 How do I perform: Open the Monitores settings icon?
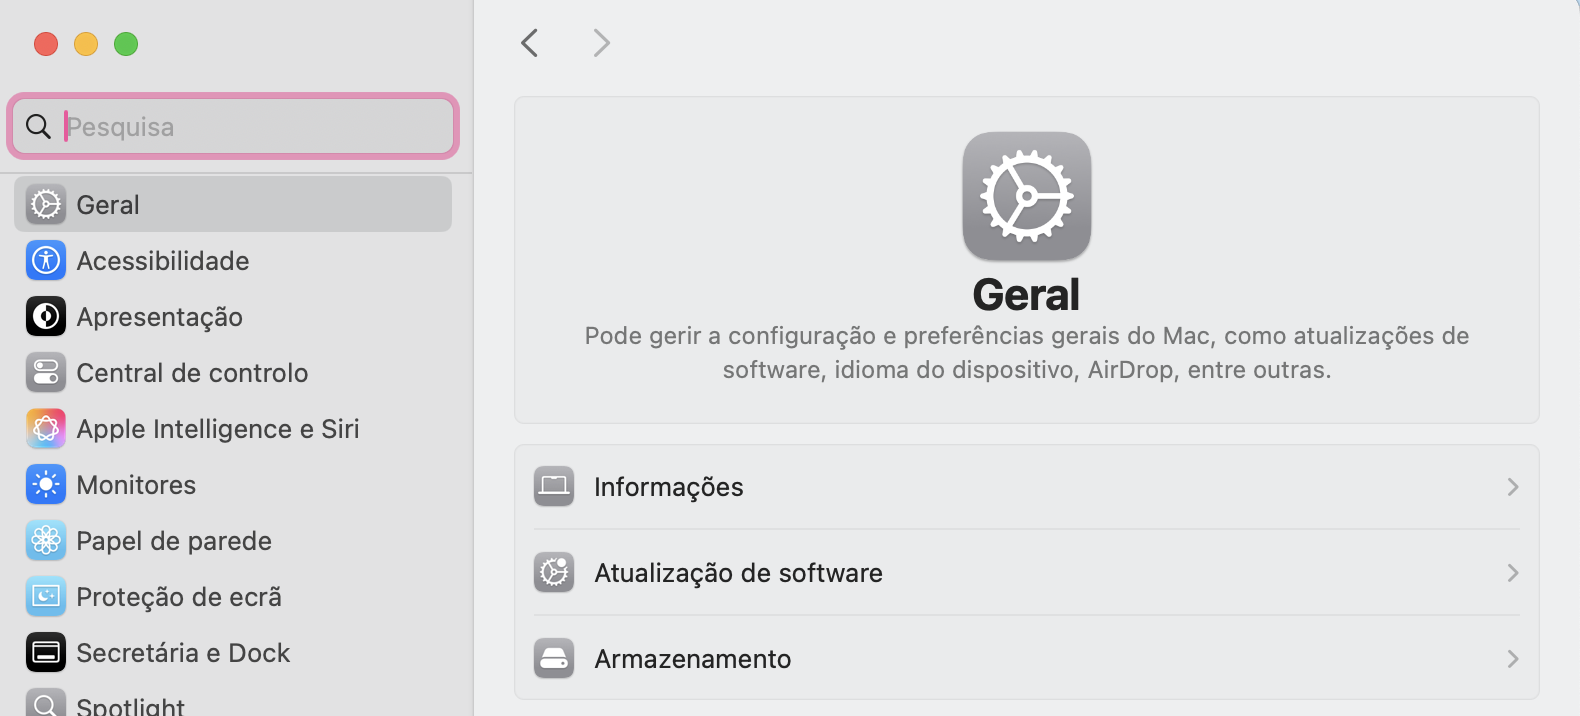click(x=45, y=484)
